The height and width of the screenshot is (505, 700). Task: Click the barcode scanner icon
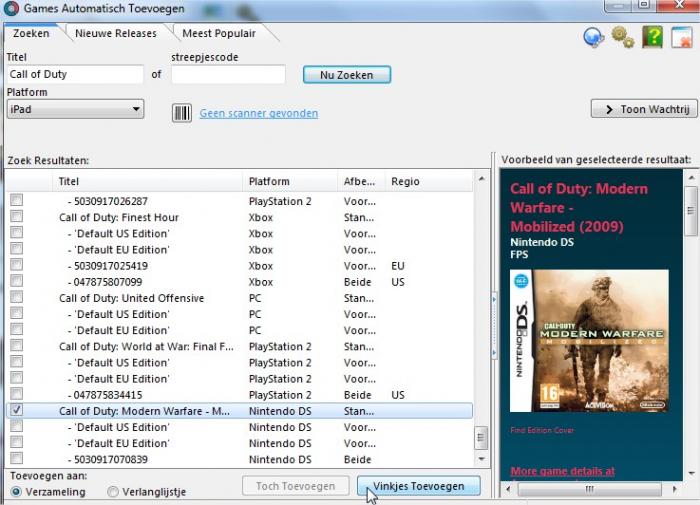182,113
